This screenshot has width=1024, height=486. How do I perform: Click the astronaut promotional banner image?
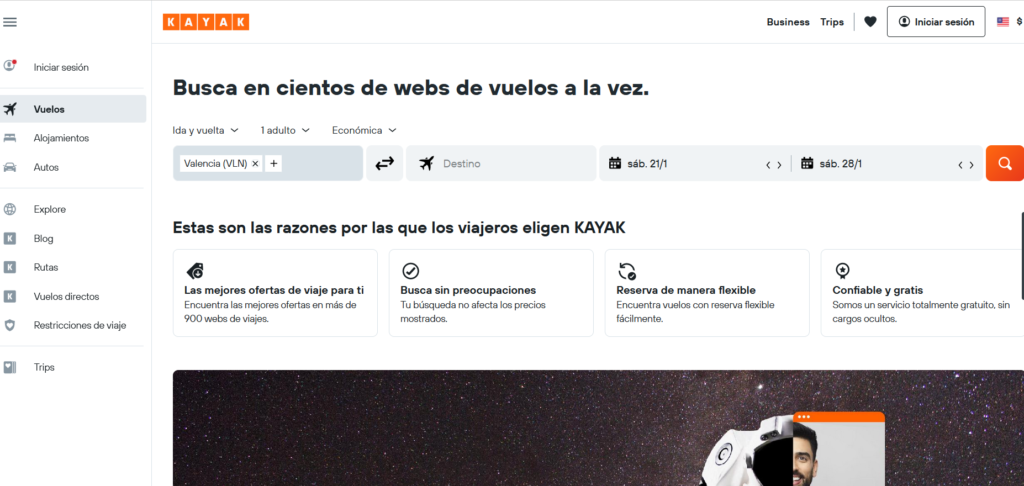point(598,428)
